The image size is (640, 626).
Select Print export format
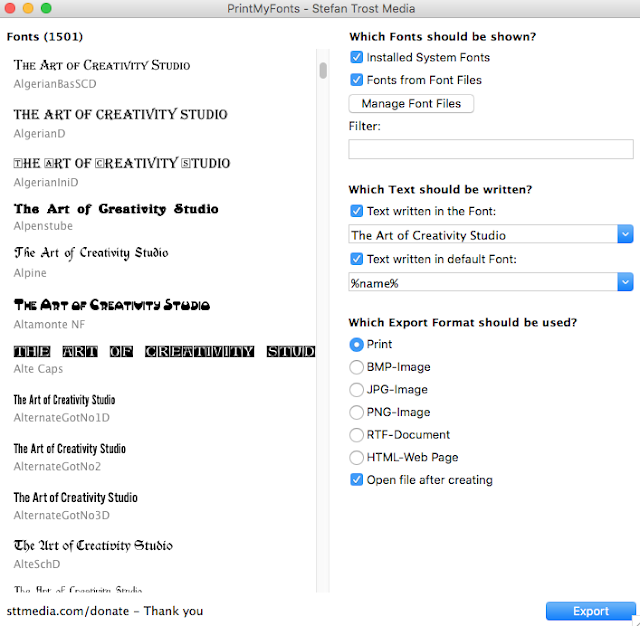[356, 344]
